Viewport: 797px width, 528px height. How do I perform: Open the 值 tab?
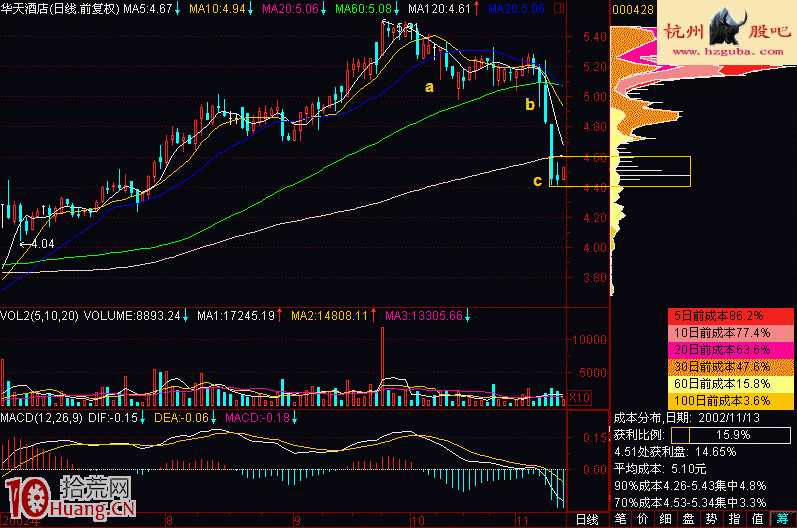[757, 519]
